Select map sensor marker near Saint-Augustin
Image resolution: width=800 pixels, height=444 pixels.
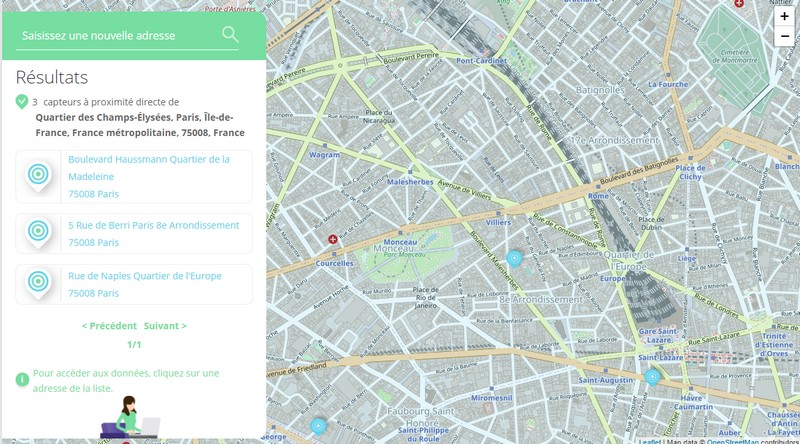(x=652, y=378)
